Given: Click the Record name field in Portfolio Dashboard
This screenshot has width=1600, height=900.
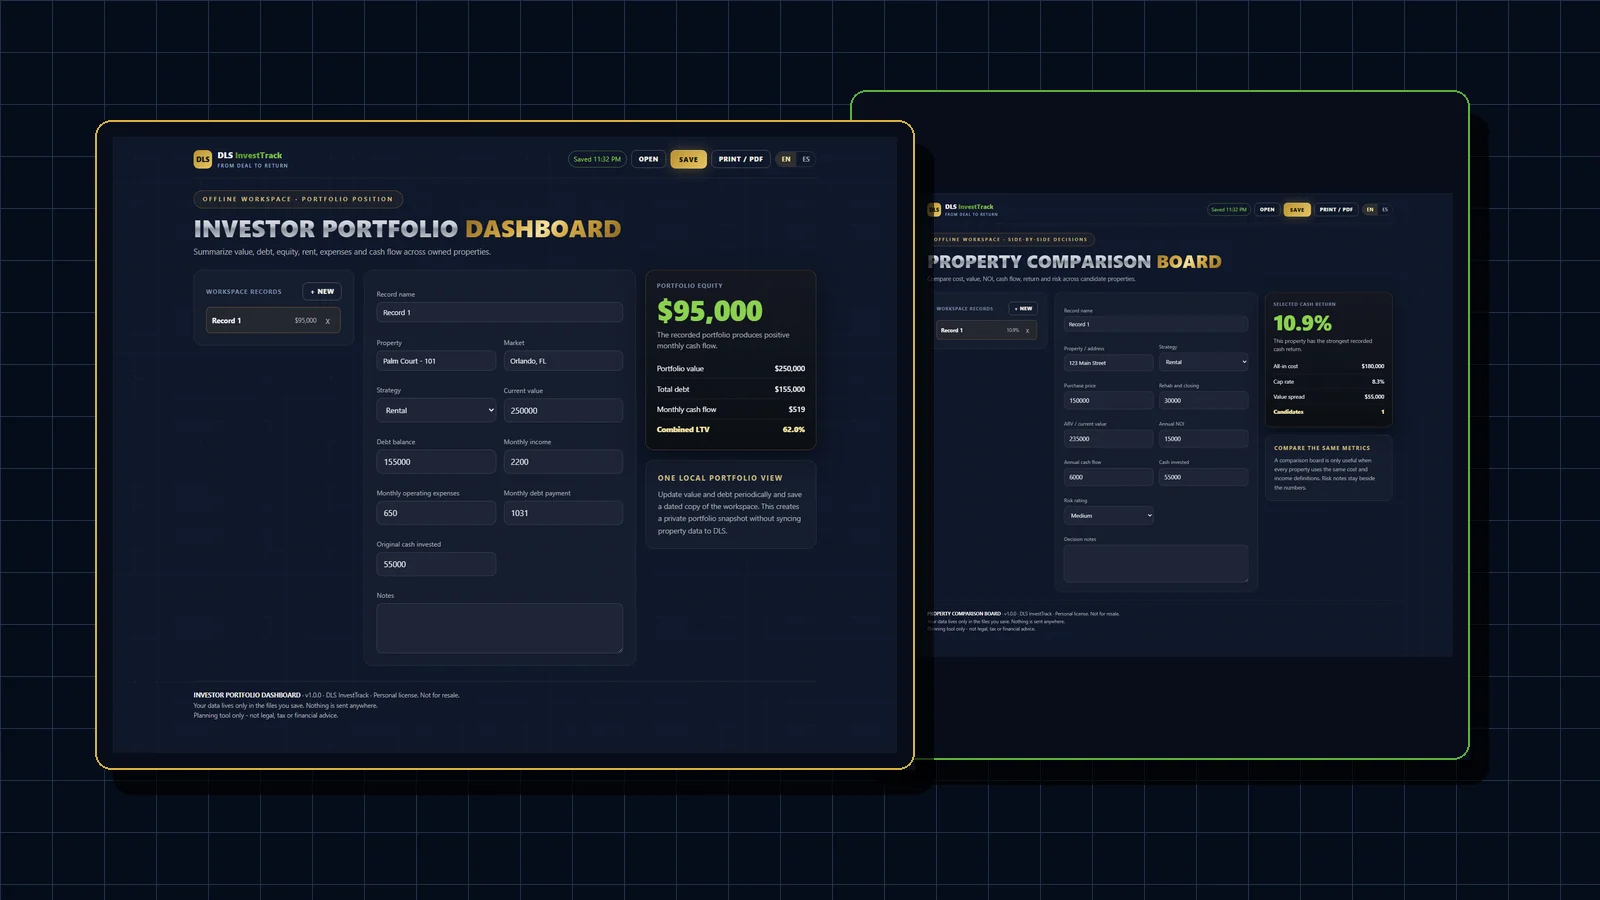Looking at the screenshot, I should 499,313.
